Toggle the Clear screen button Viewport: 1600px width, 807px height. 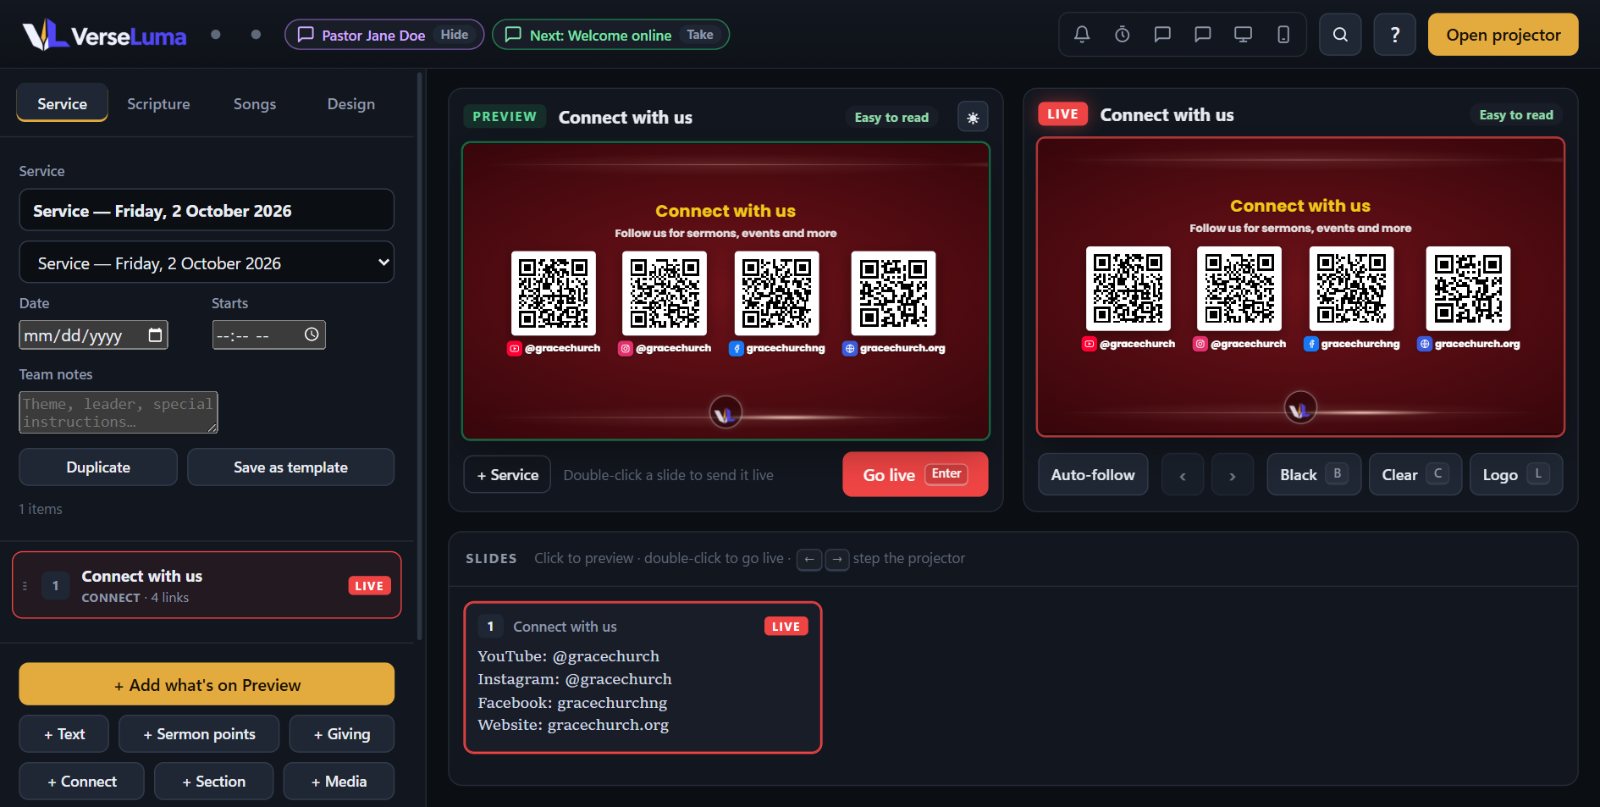click(x=1415, y=475)
